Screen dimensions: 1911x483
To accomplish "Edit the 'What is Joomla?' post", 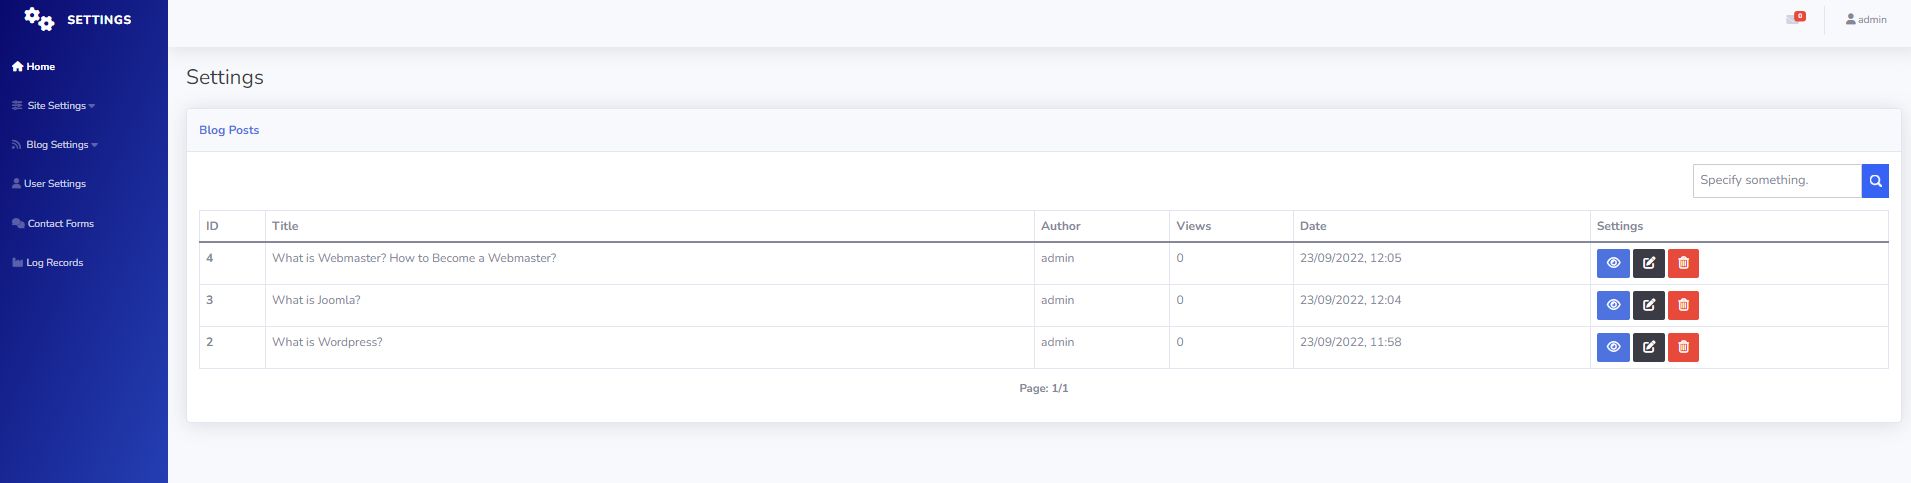I will click(1648, 305).
